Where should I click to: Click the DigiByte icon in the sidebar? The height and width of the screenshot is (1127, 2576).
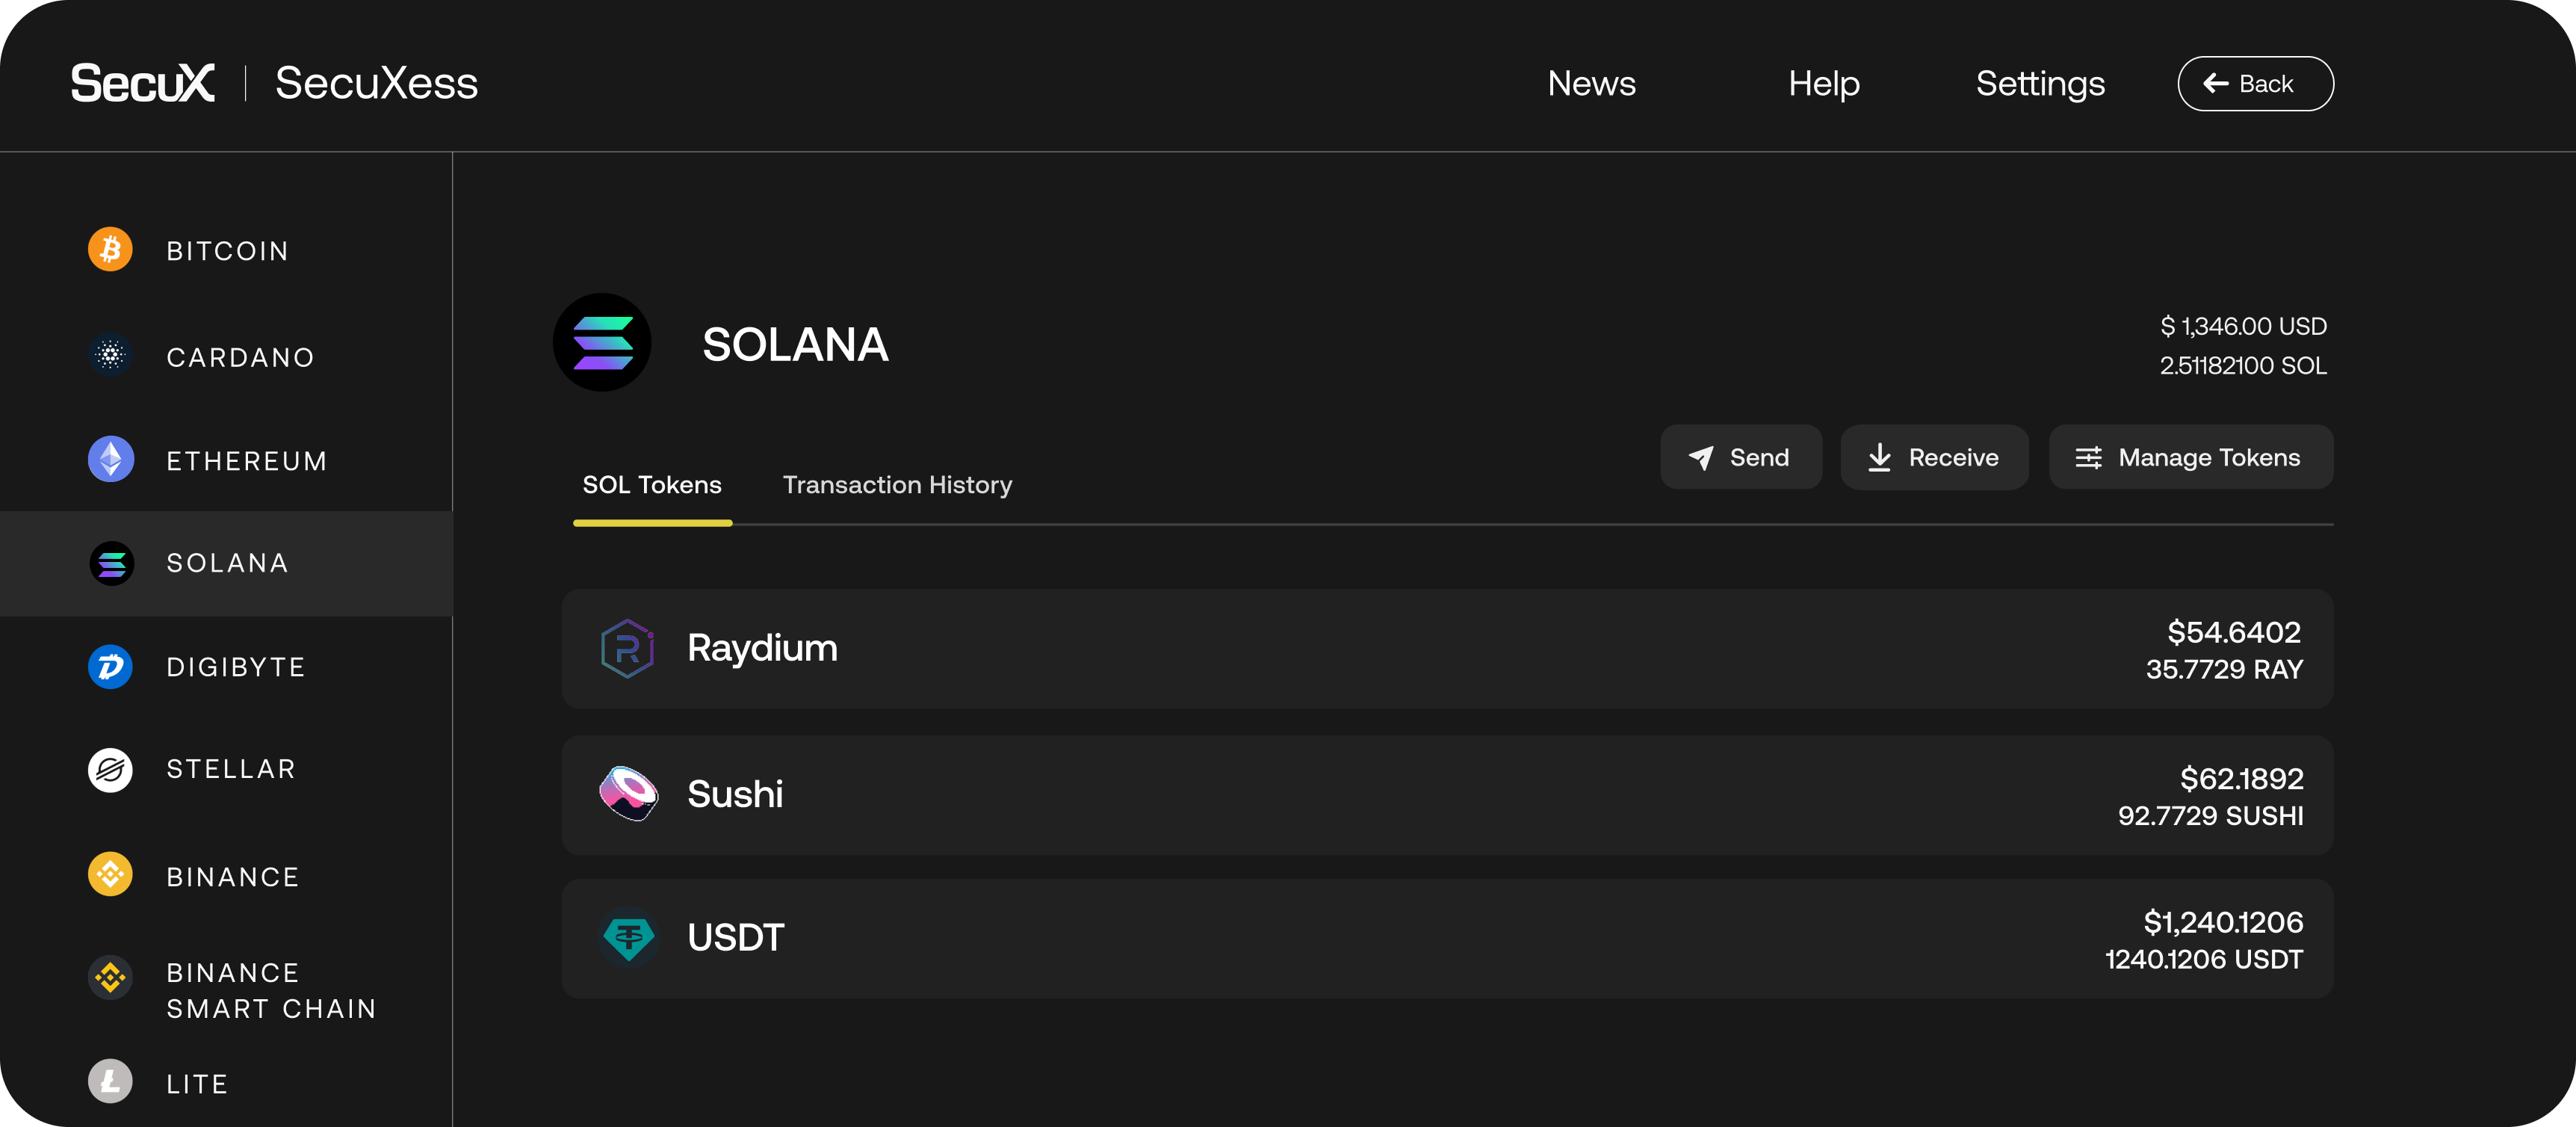[110, 666]
